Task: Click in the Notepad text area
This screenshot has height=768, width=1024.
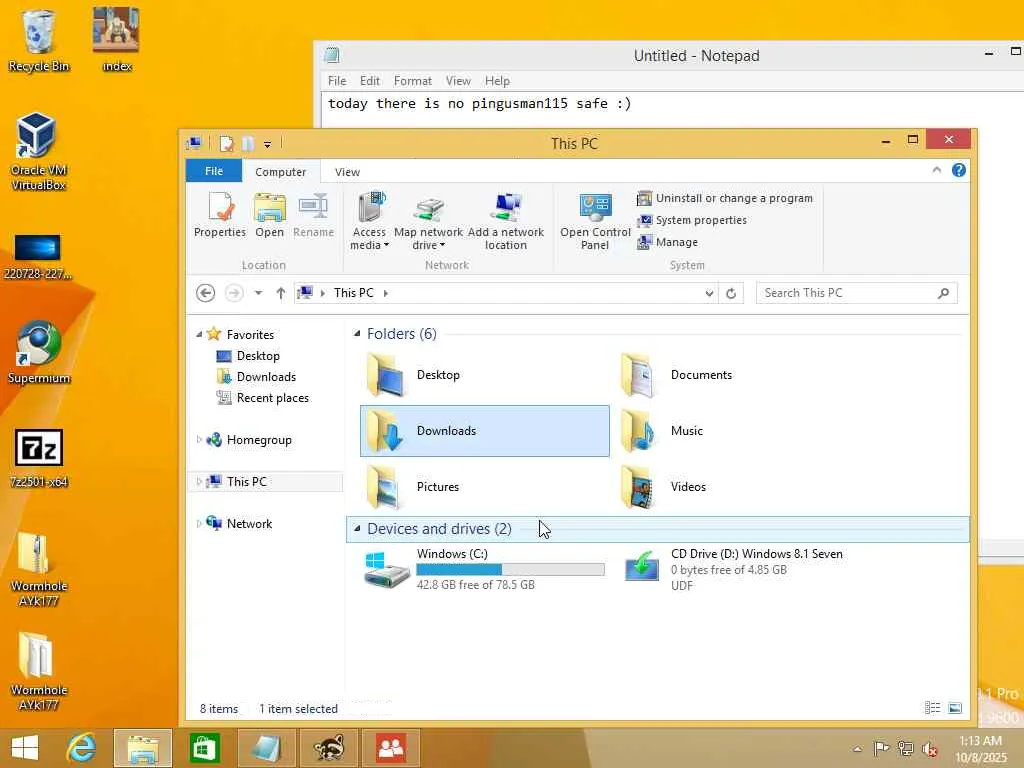Action: tap(673, 110)
